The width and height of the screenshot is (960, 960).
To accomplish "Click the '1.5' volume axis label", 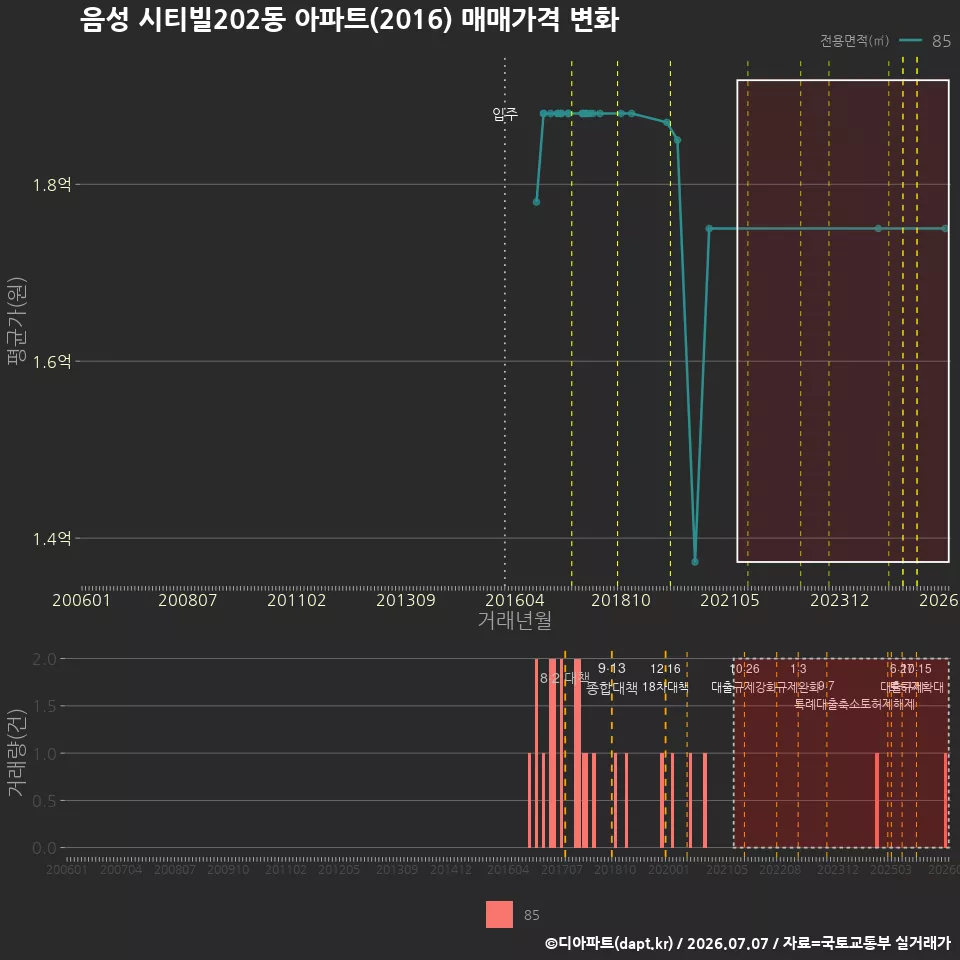I will coord(44,707).
